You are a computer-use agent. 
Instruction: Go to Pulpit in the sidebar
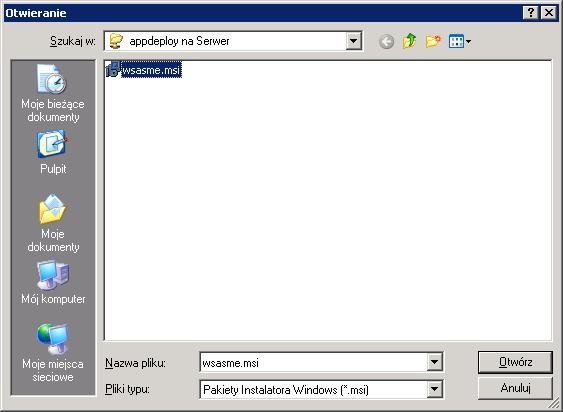coord(53,153)
